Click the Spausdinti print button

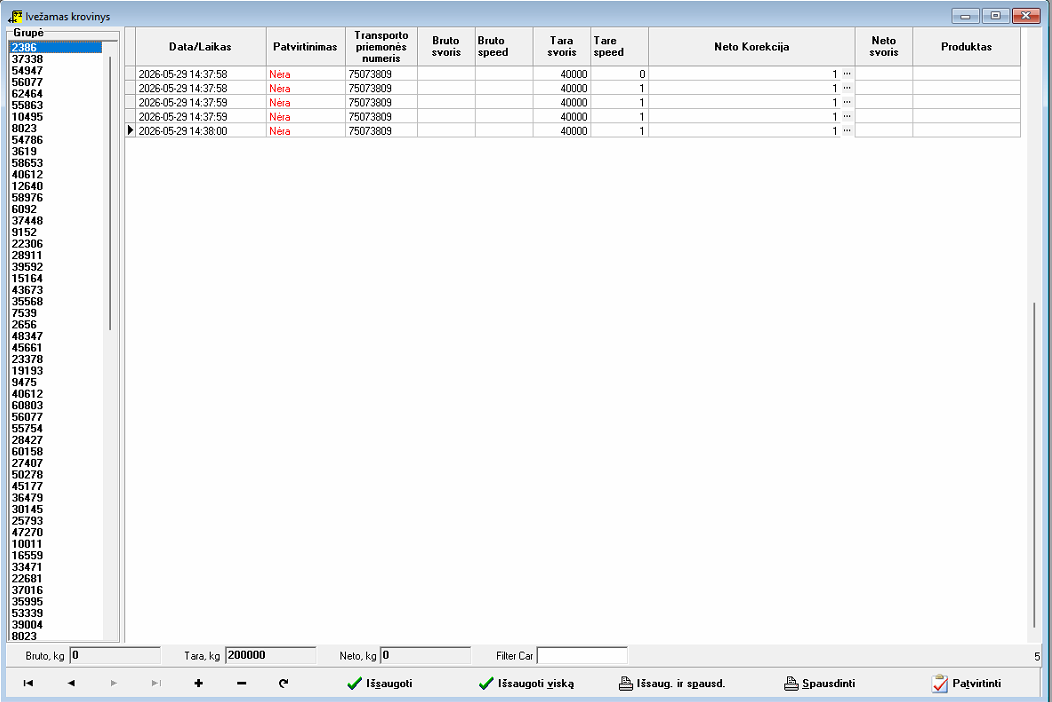(x=820, y=684)
